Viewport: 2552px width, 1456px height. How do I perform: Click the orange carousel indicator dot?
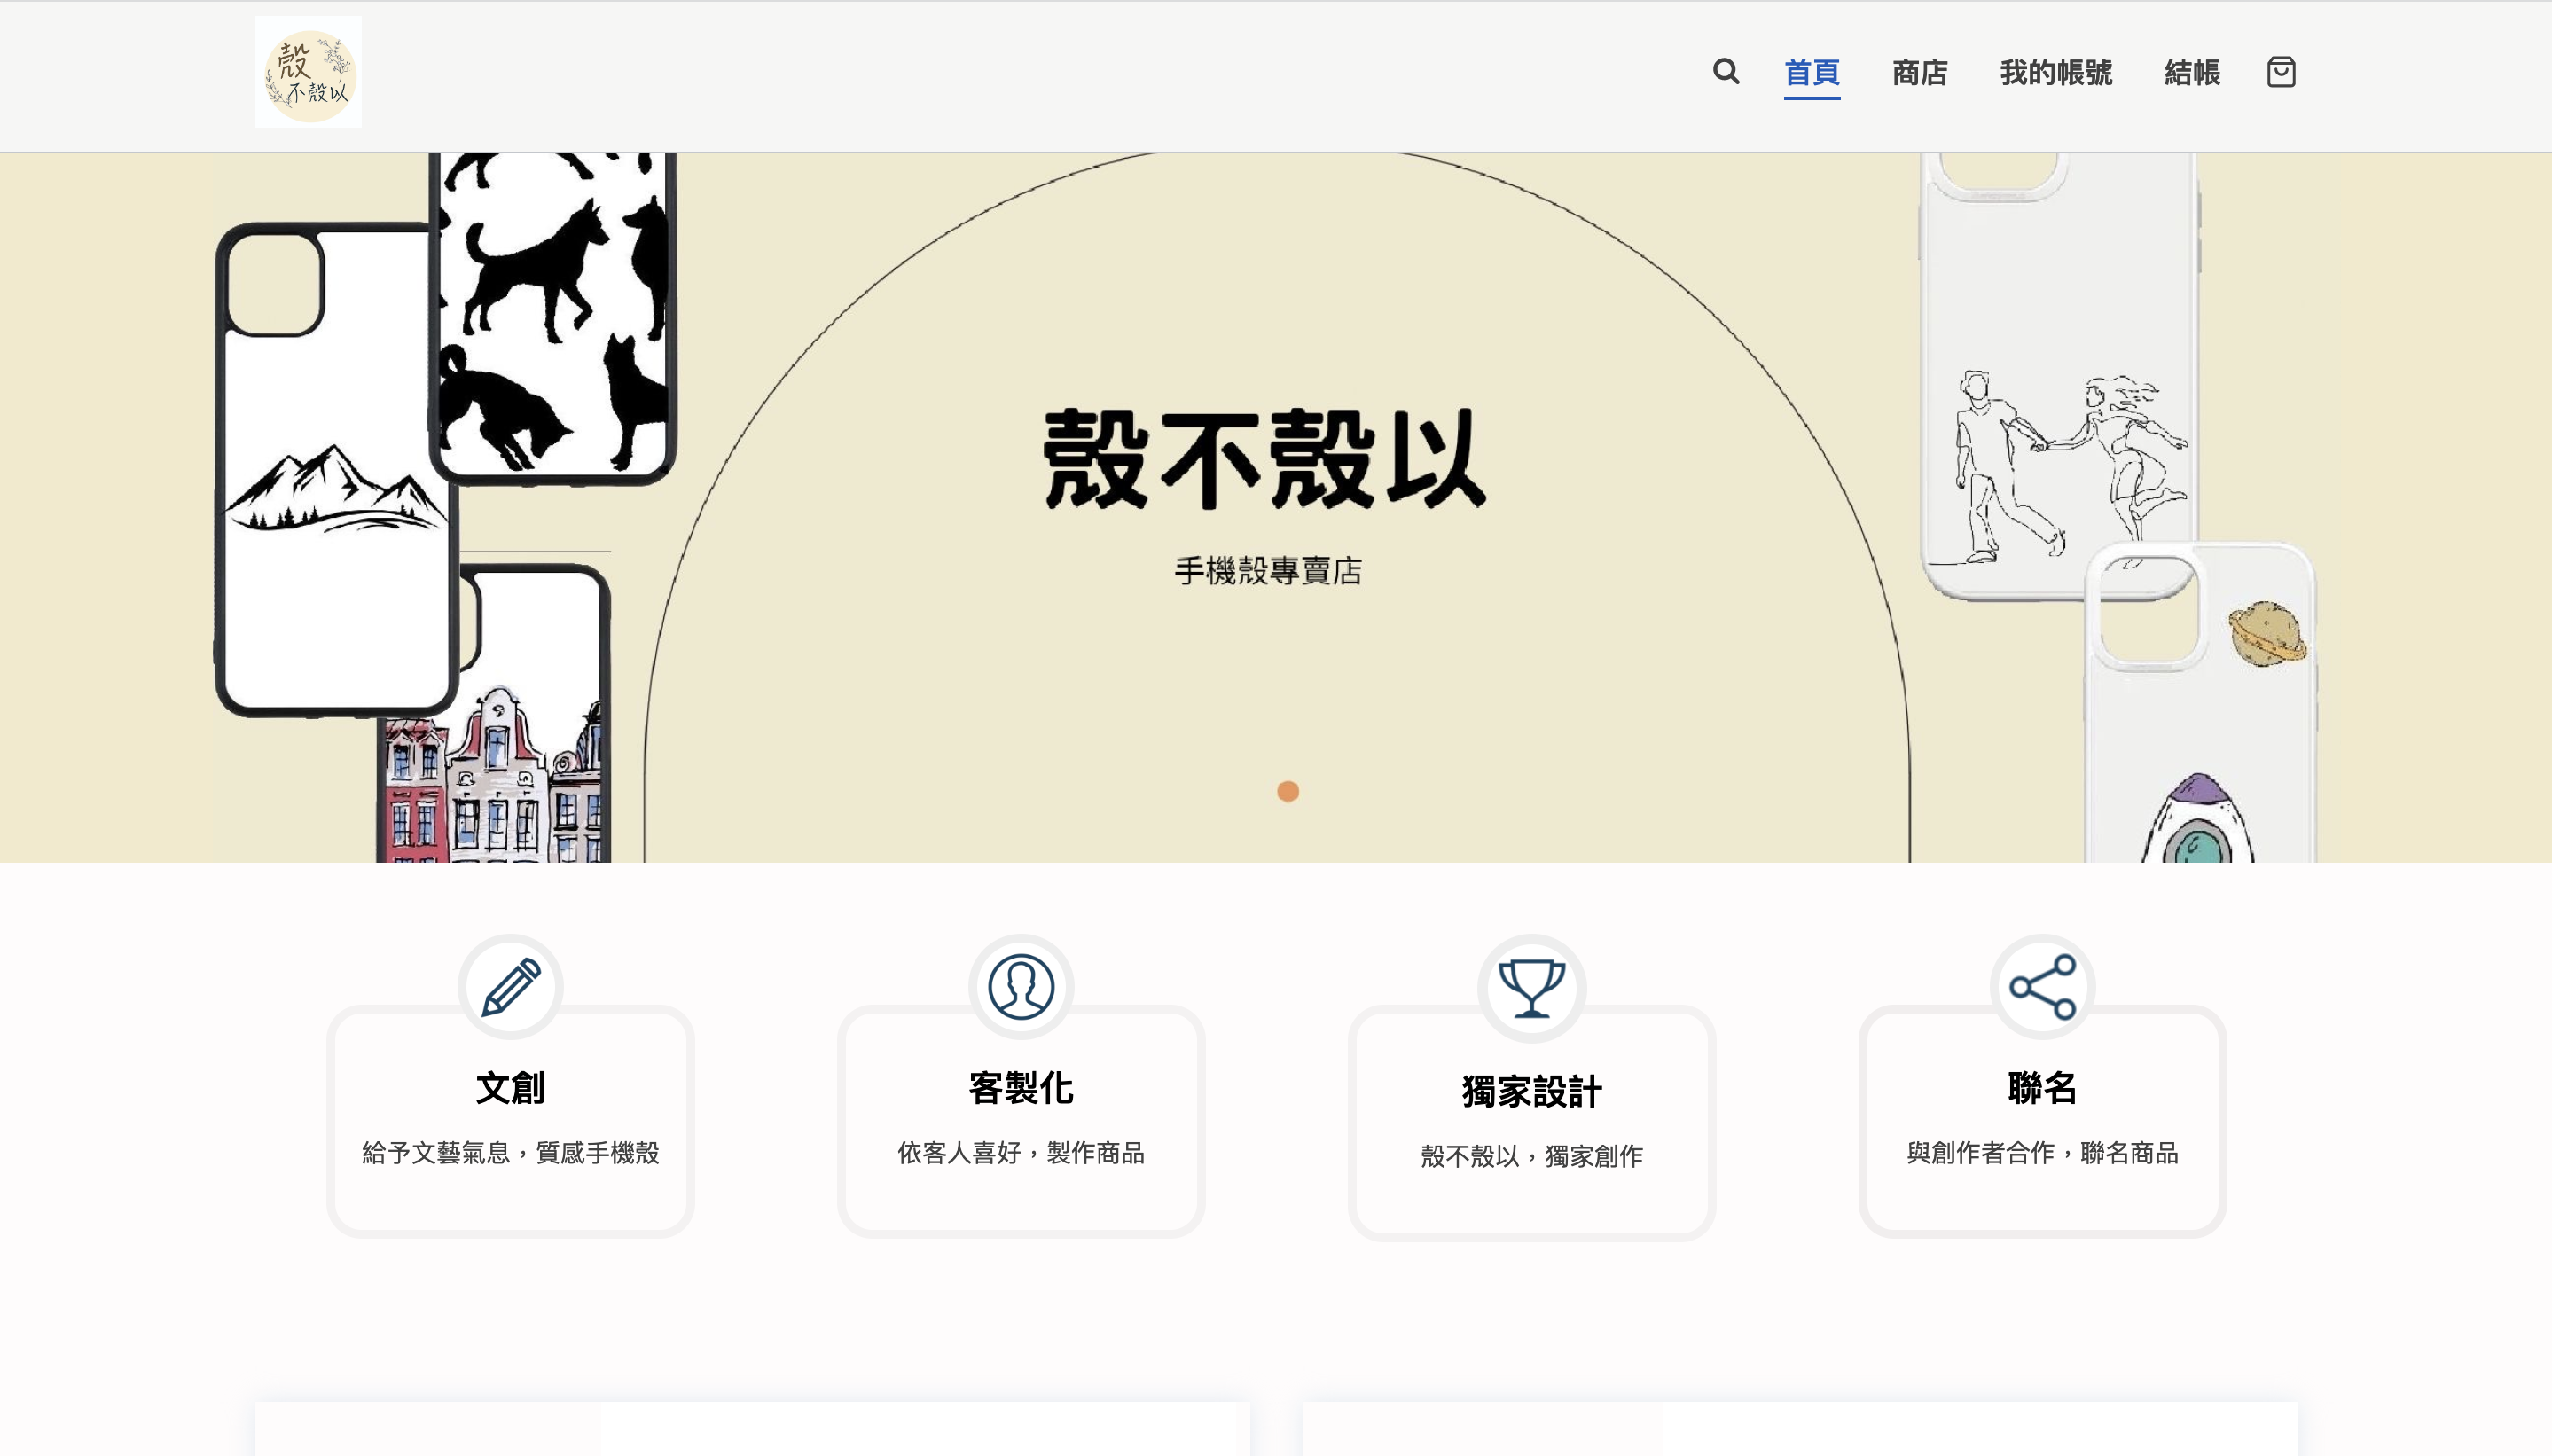coord(1287,791)
